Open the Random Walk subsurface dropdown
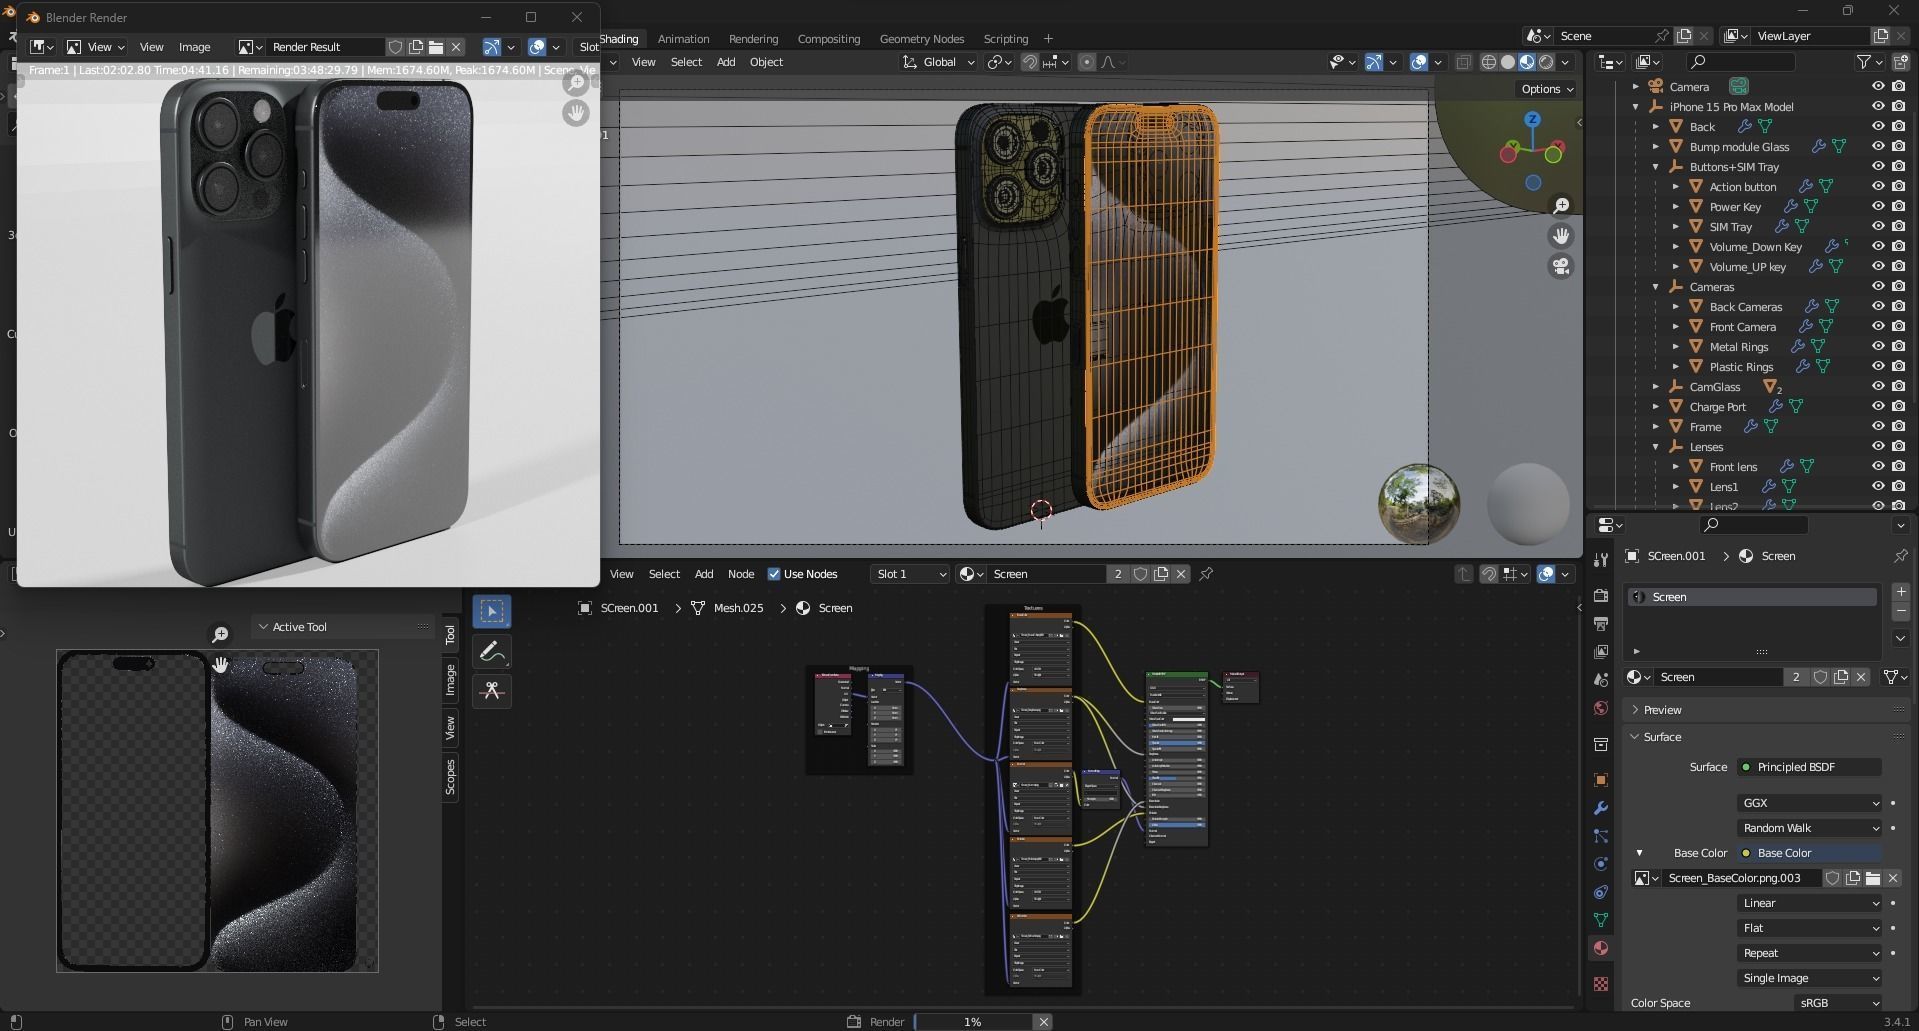 click(1809, 828)
